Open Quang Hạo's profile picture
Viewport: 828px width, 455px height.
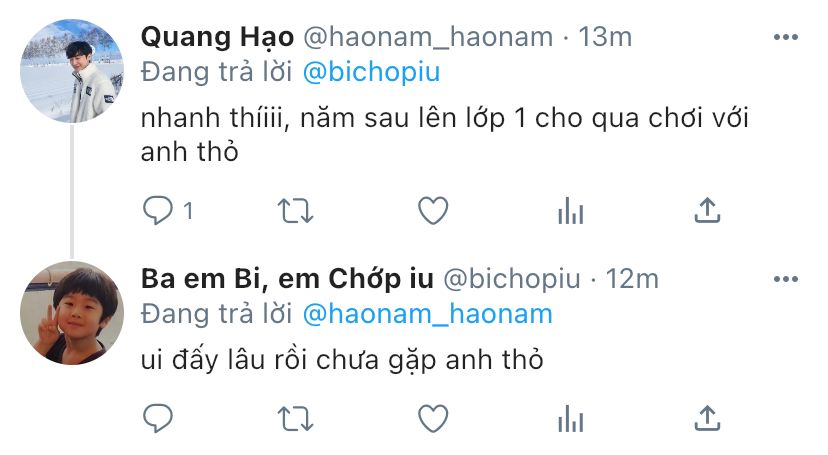pyautogui.click(x=72, y=71)
